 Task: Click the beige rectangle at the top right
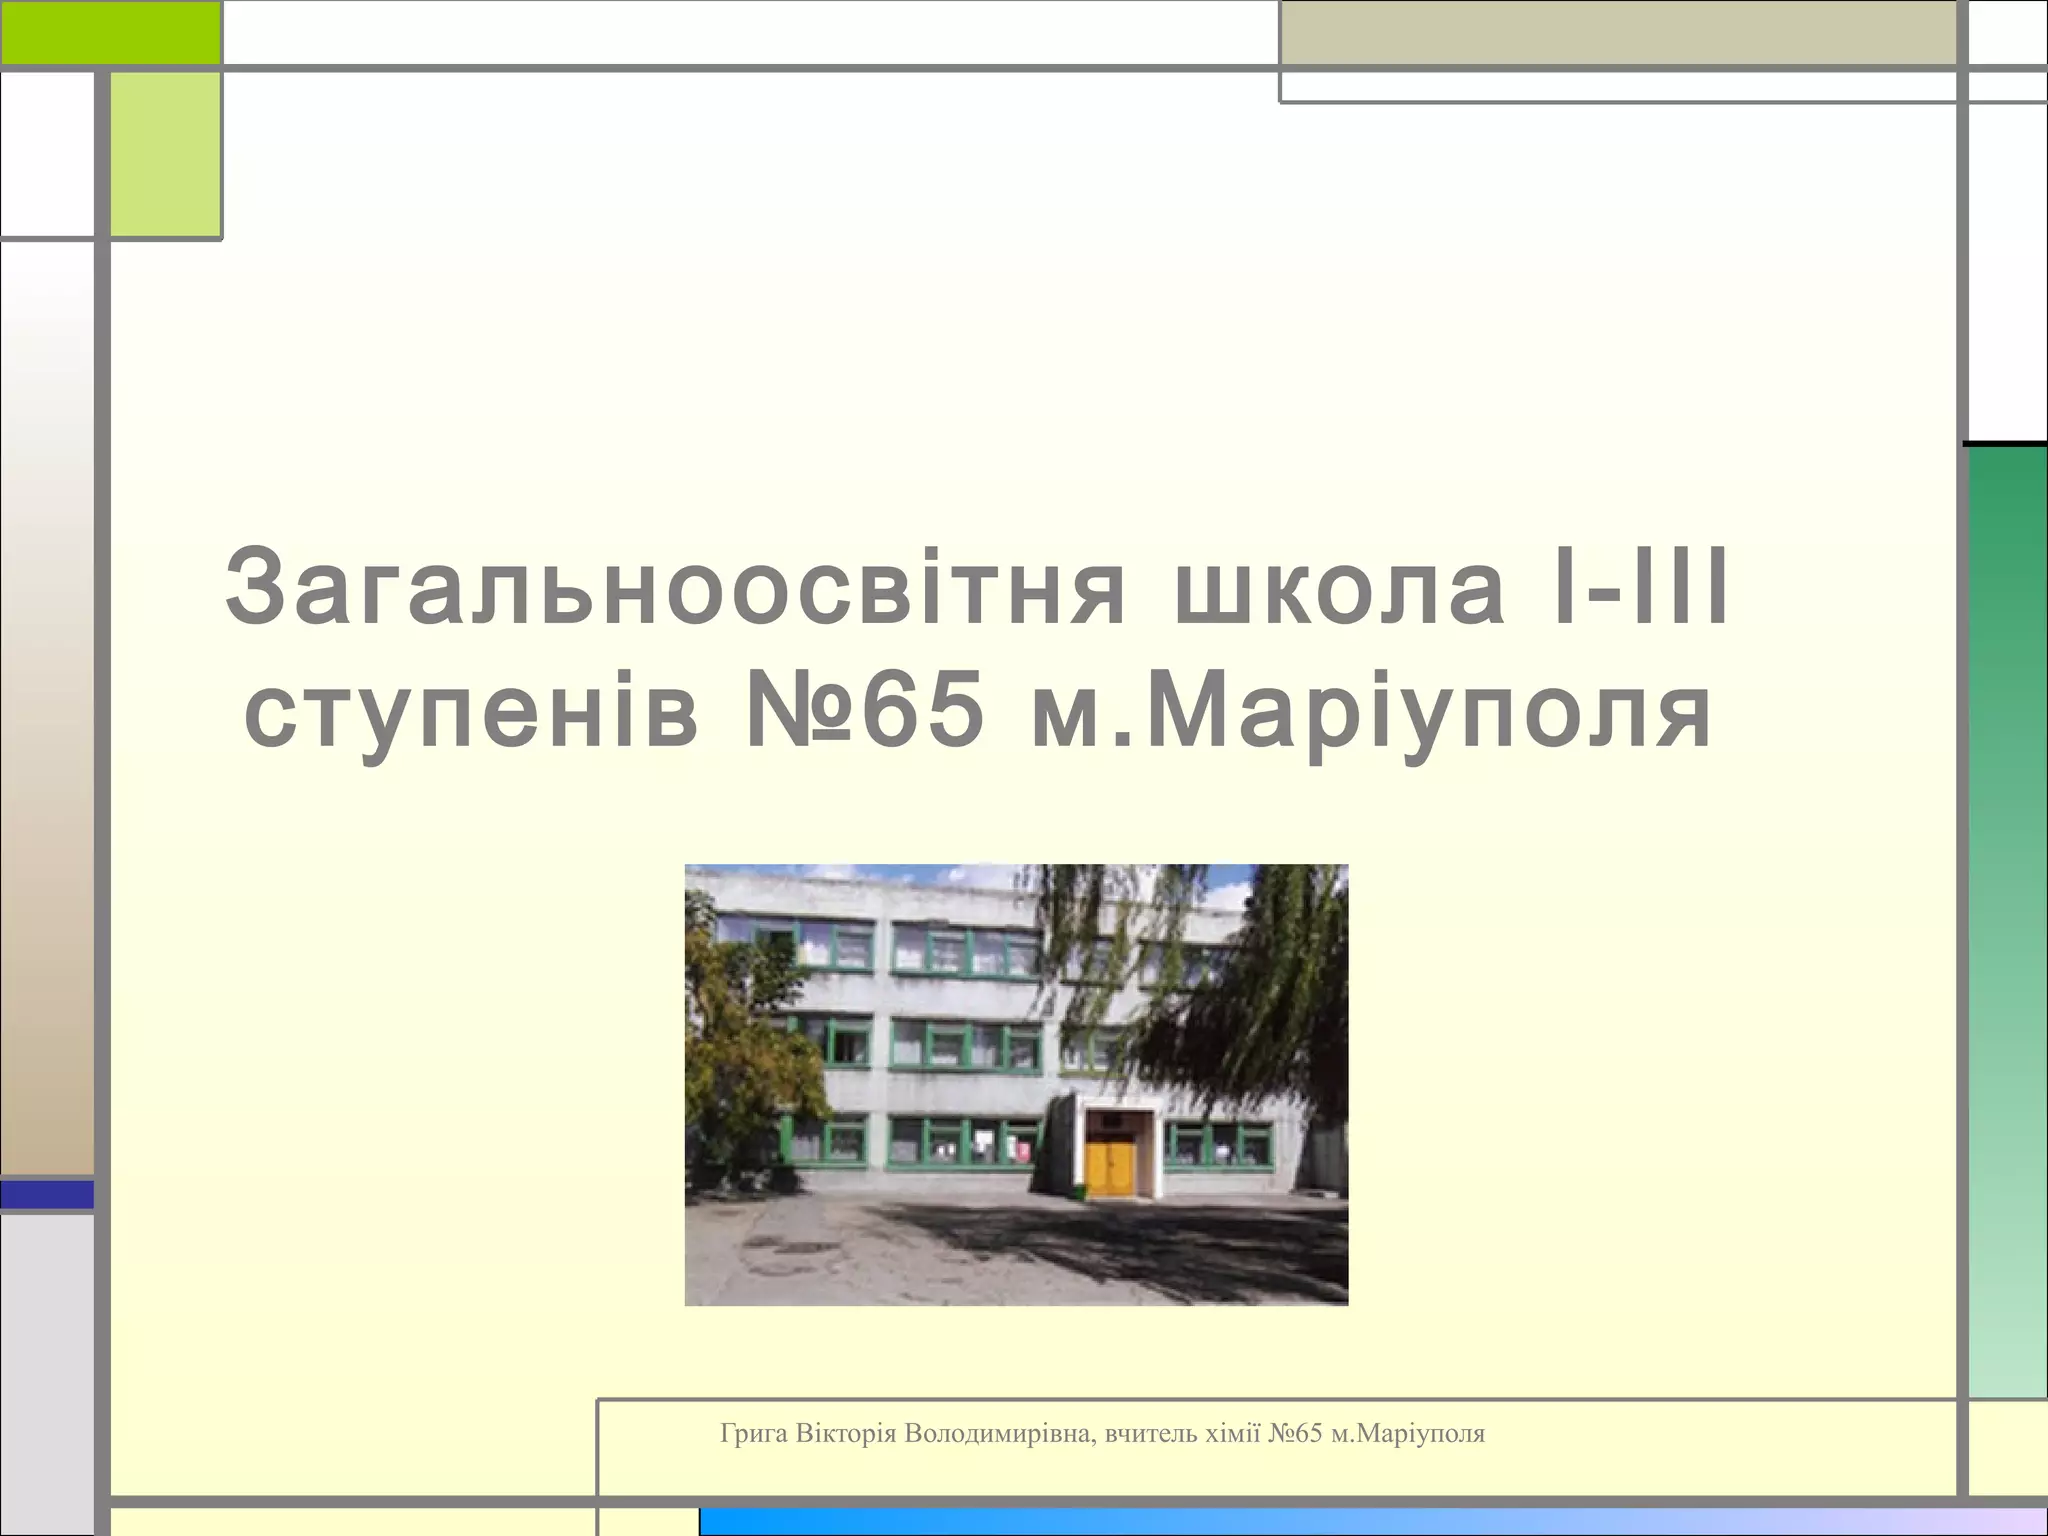[x=1616, y=32]
